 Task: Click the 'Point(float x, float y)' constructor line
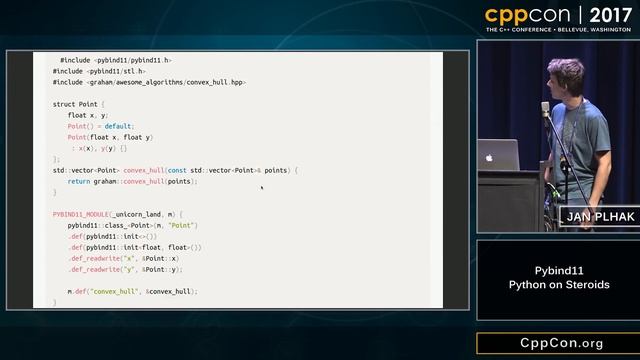click(110, 137)
